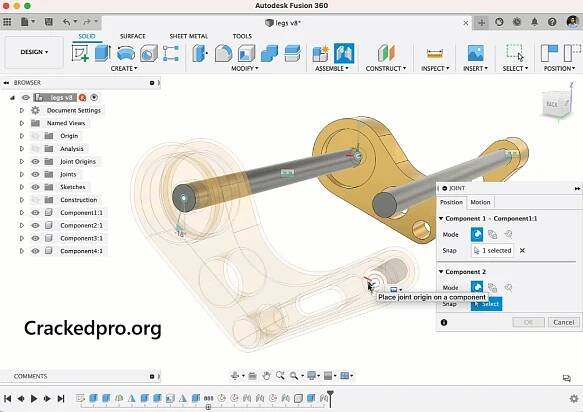Open the user profile avatar

pos(572,22)
